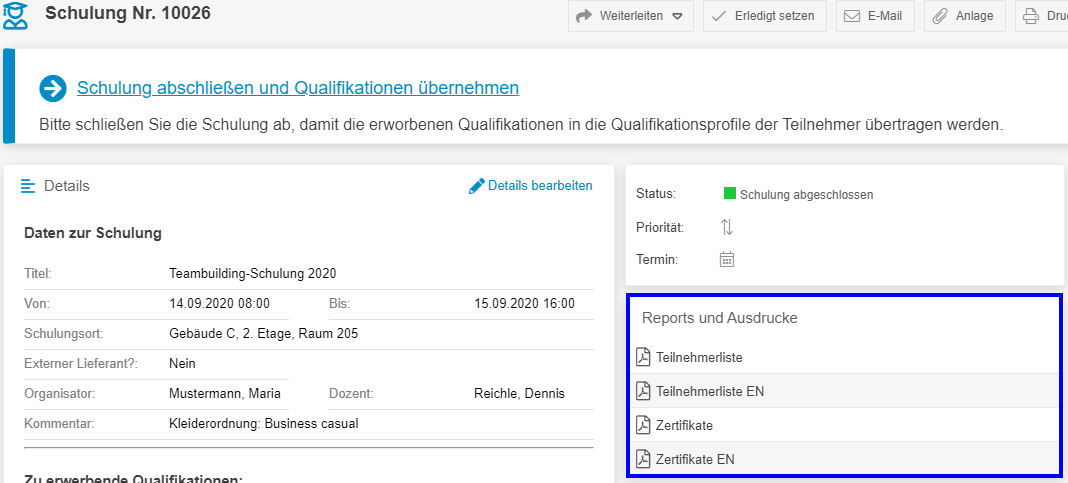Click the Dozent name Reichle, Dennis

(x=519, y=394)
